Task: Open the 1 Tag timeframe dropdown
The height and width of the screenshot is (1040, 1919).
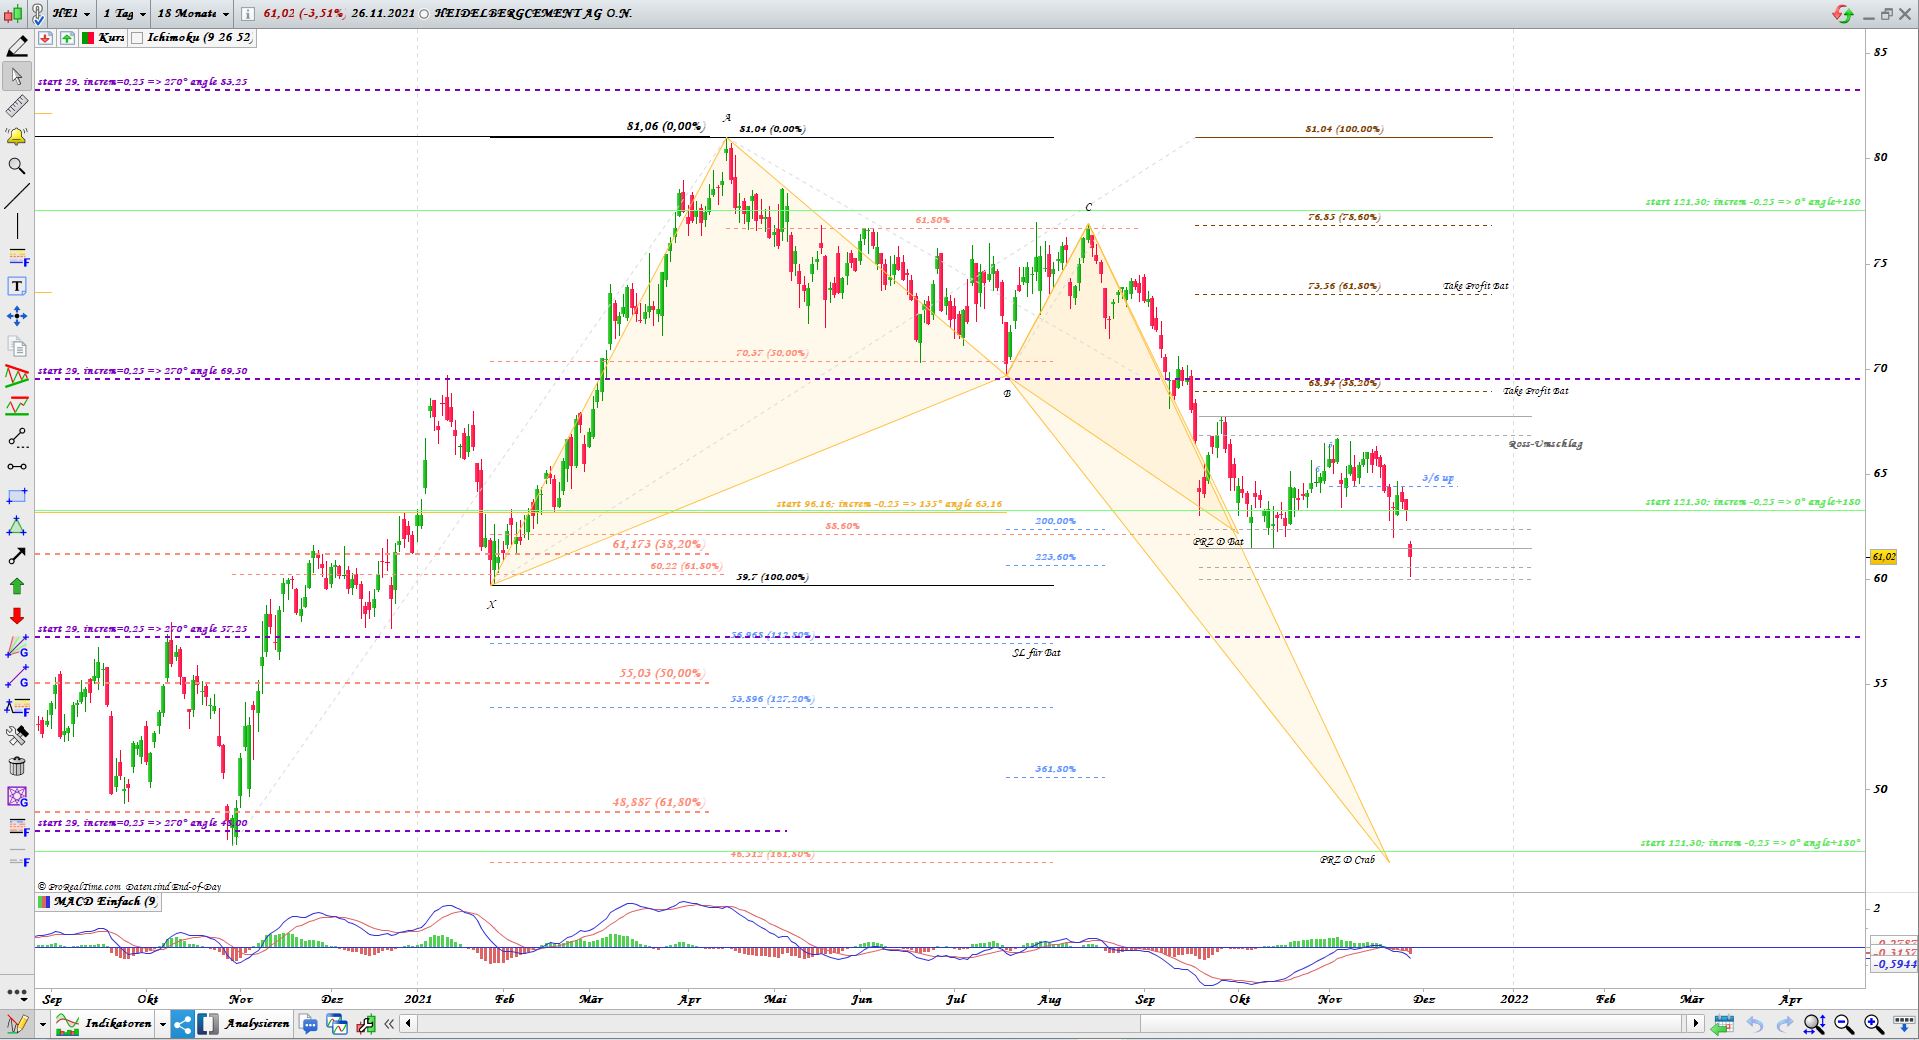Action: tap(125, 13)
